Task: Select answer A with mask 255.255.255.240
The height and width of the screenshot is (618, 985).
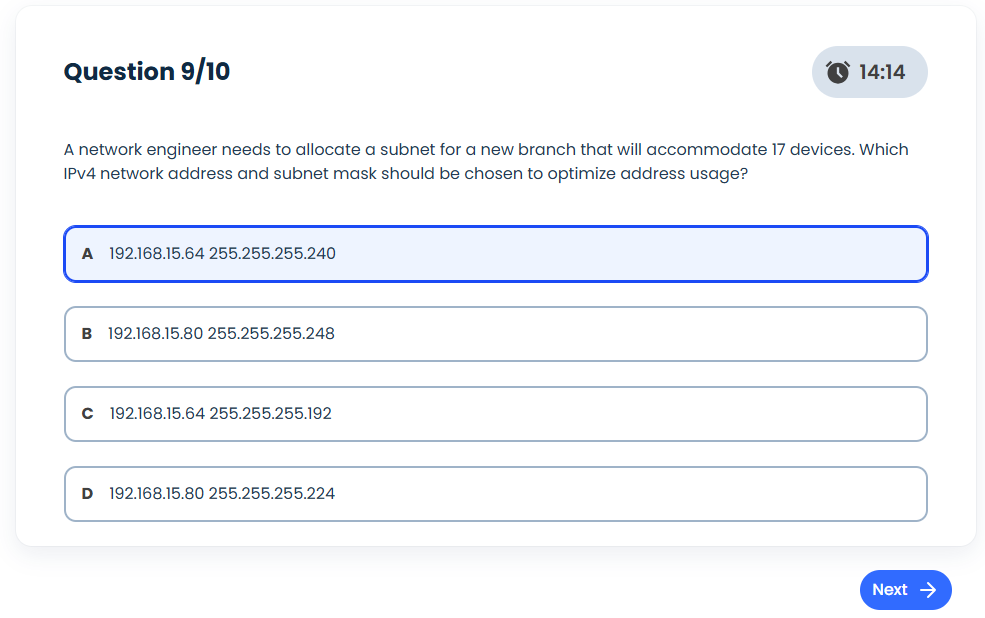Action: tap(496, 254)
